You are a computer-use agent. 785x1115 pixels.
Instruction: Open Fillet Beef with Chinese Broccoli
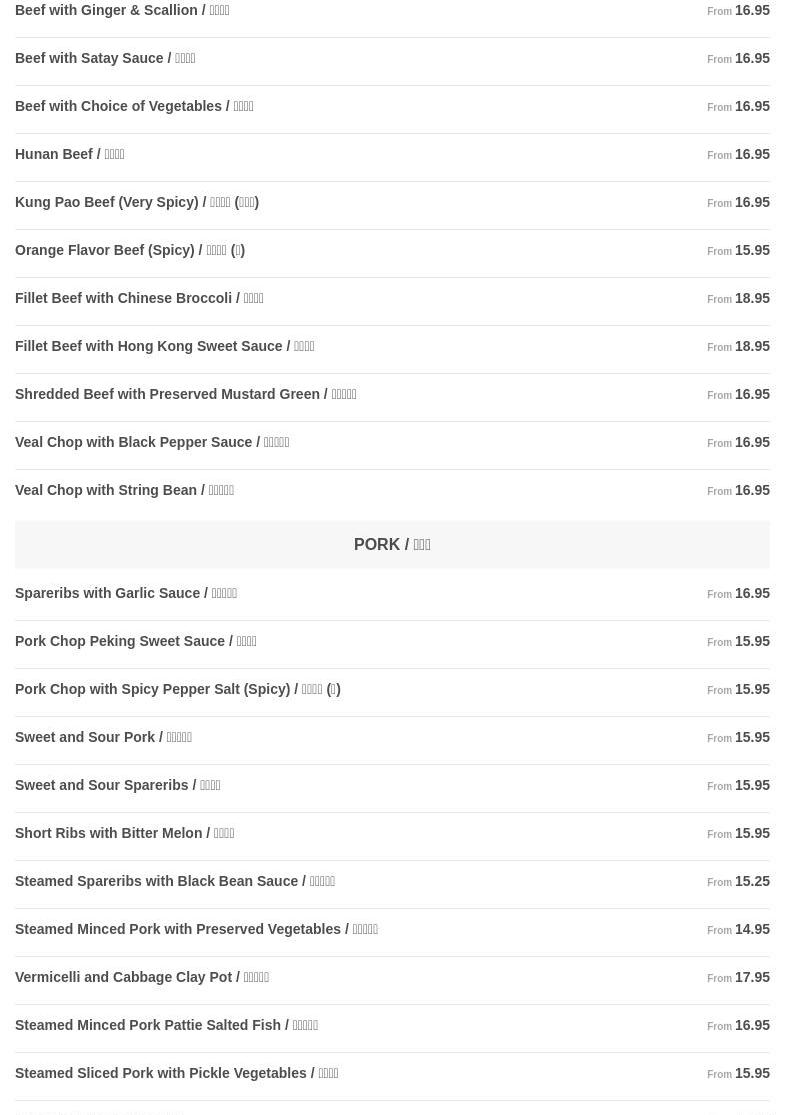click(392, 301)
